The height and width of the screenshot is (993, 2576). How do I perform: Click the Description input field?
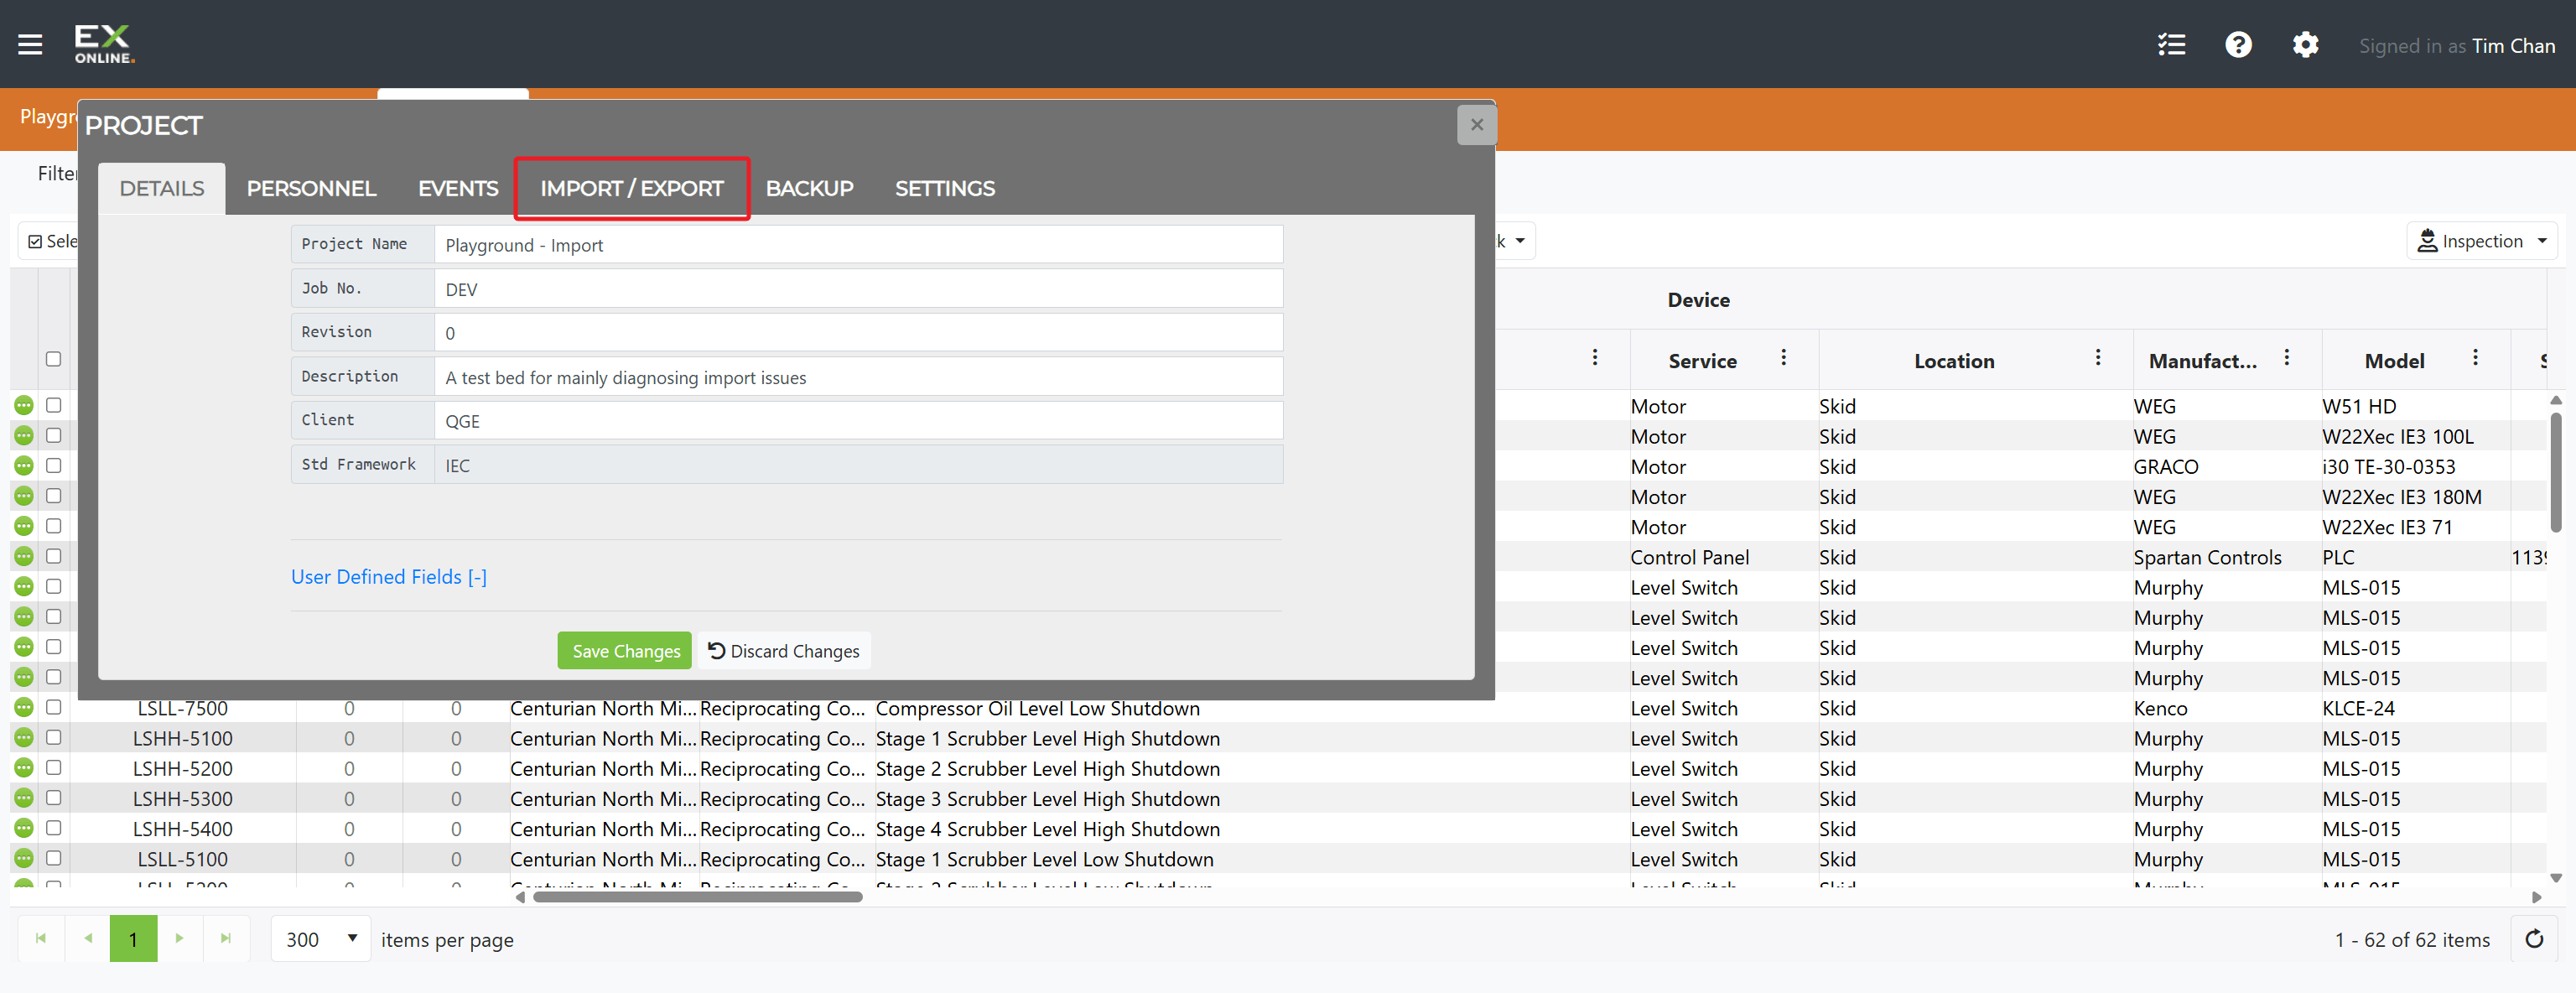click(858, 377)
